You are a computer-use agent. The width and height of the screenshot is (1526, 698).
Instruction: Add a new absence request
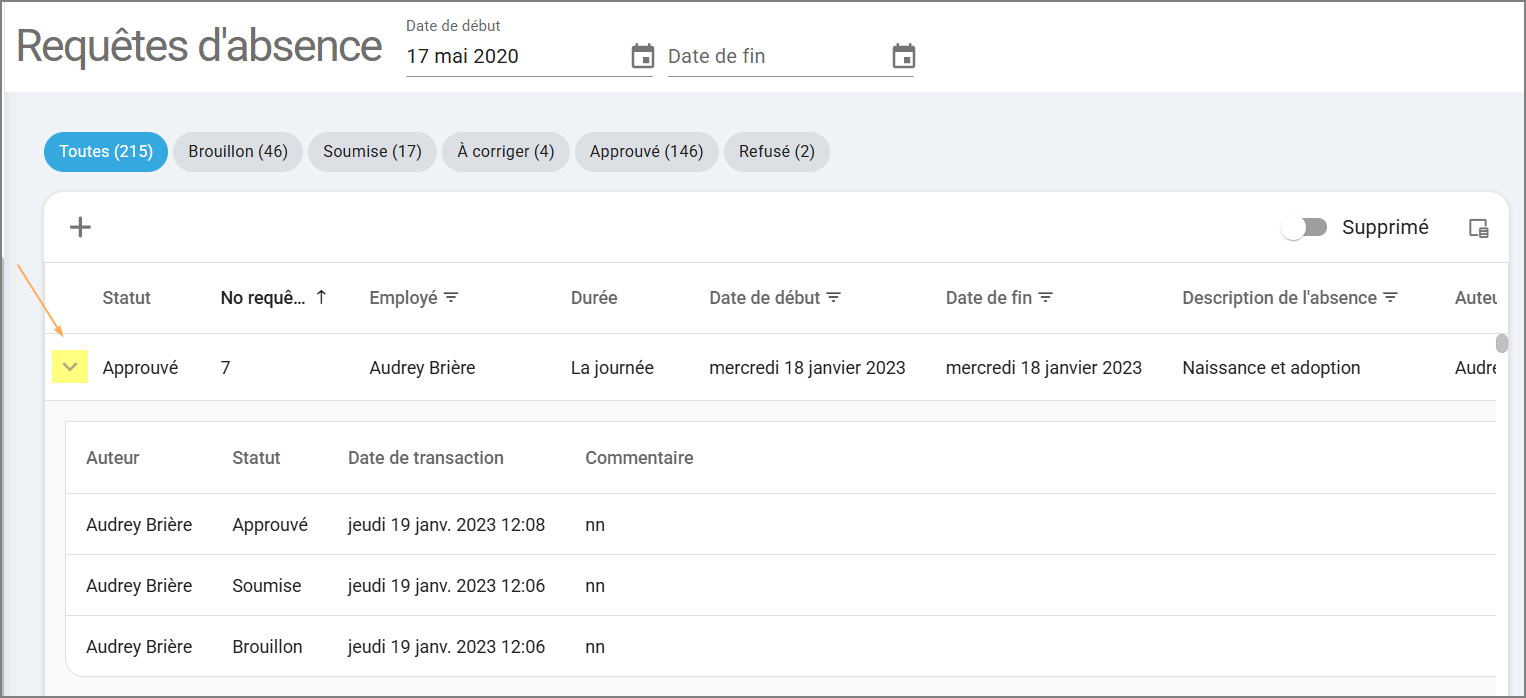(80, 228)
